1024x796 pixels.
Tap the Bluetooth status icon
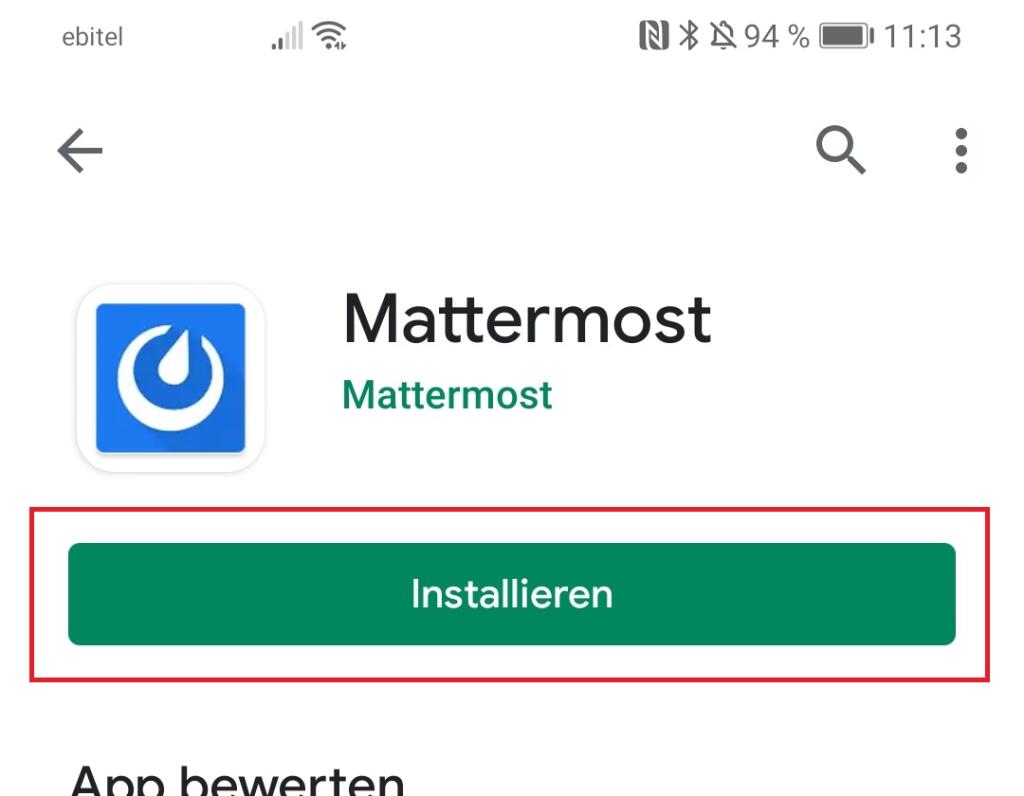(688, 35)
